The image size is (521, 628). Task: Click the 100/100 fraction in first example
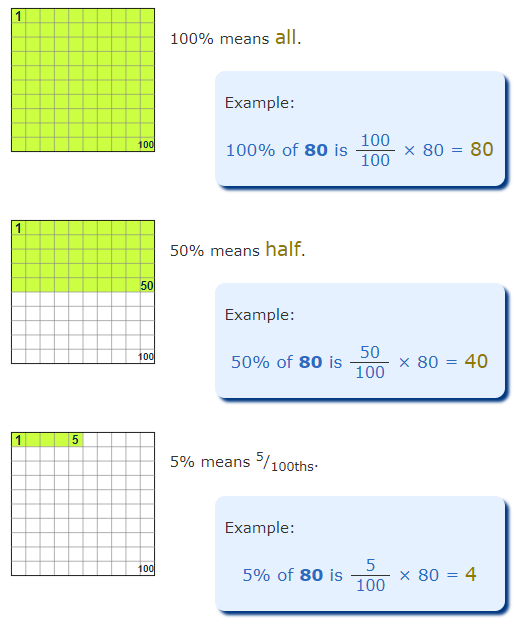coord(375,150)
